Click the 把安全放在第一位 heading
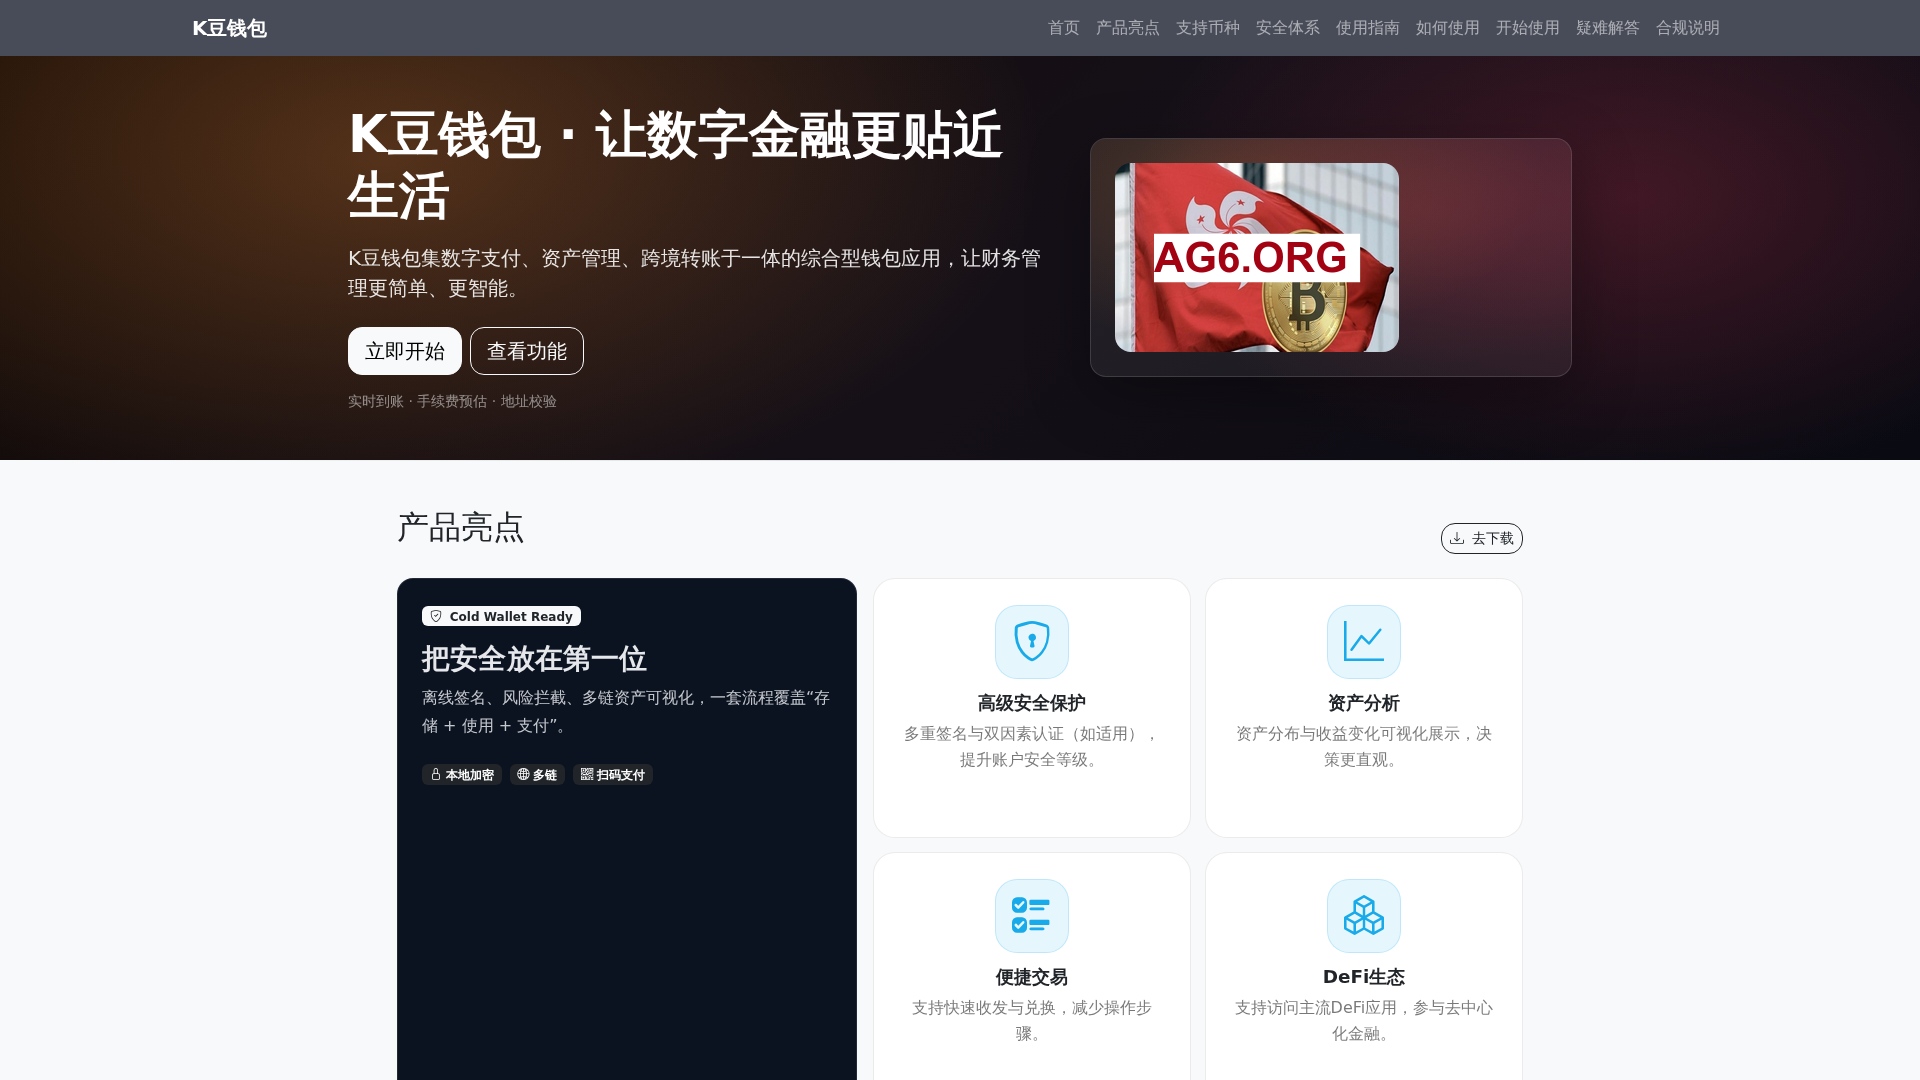The height and width of the screenshot is (1080, 1920). 534,659
